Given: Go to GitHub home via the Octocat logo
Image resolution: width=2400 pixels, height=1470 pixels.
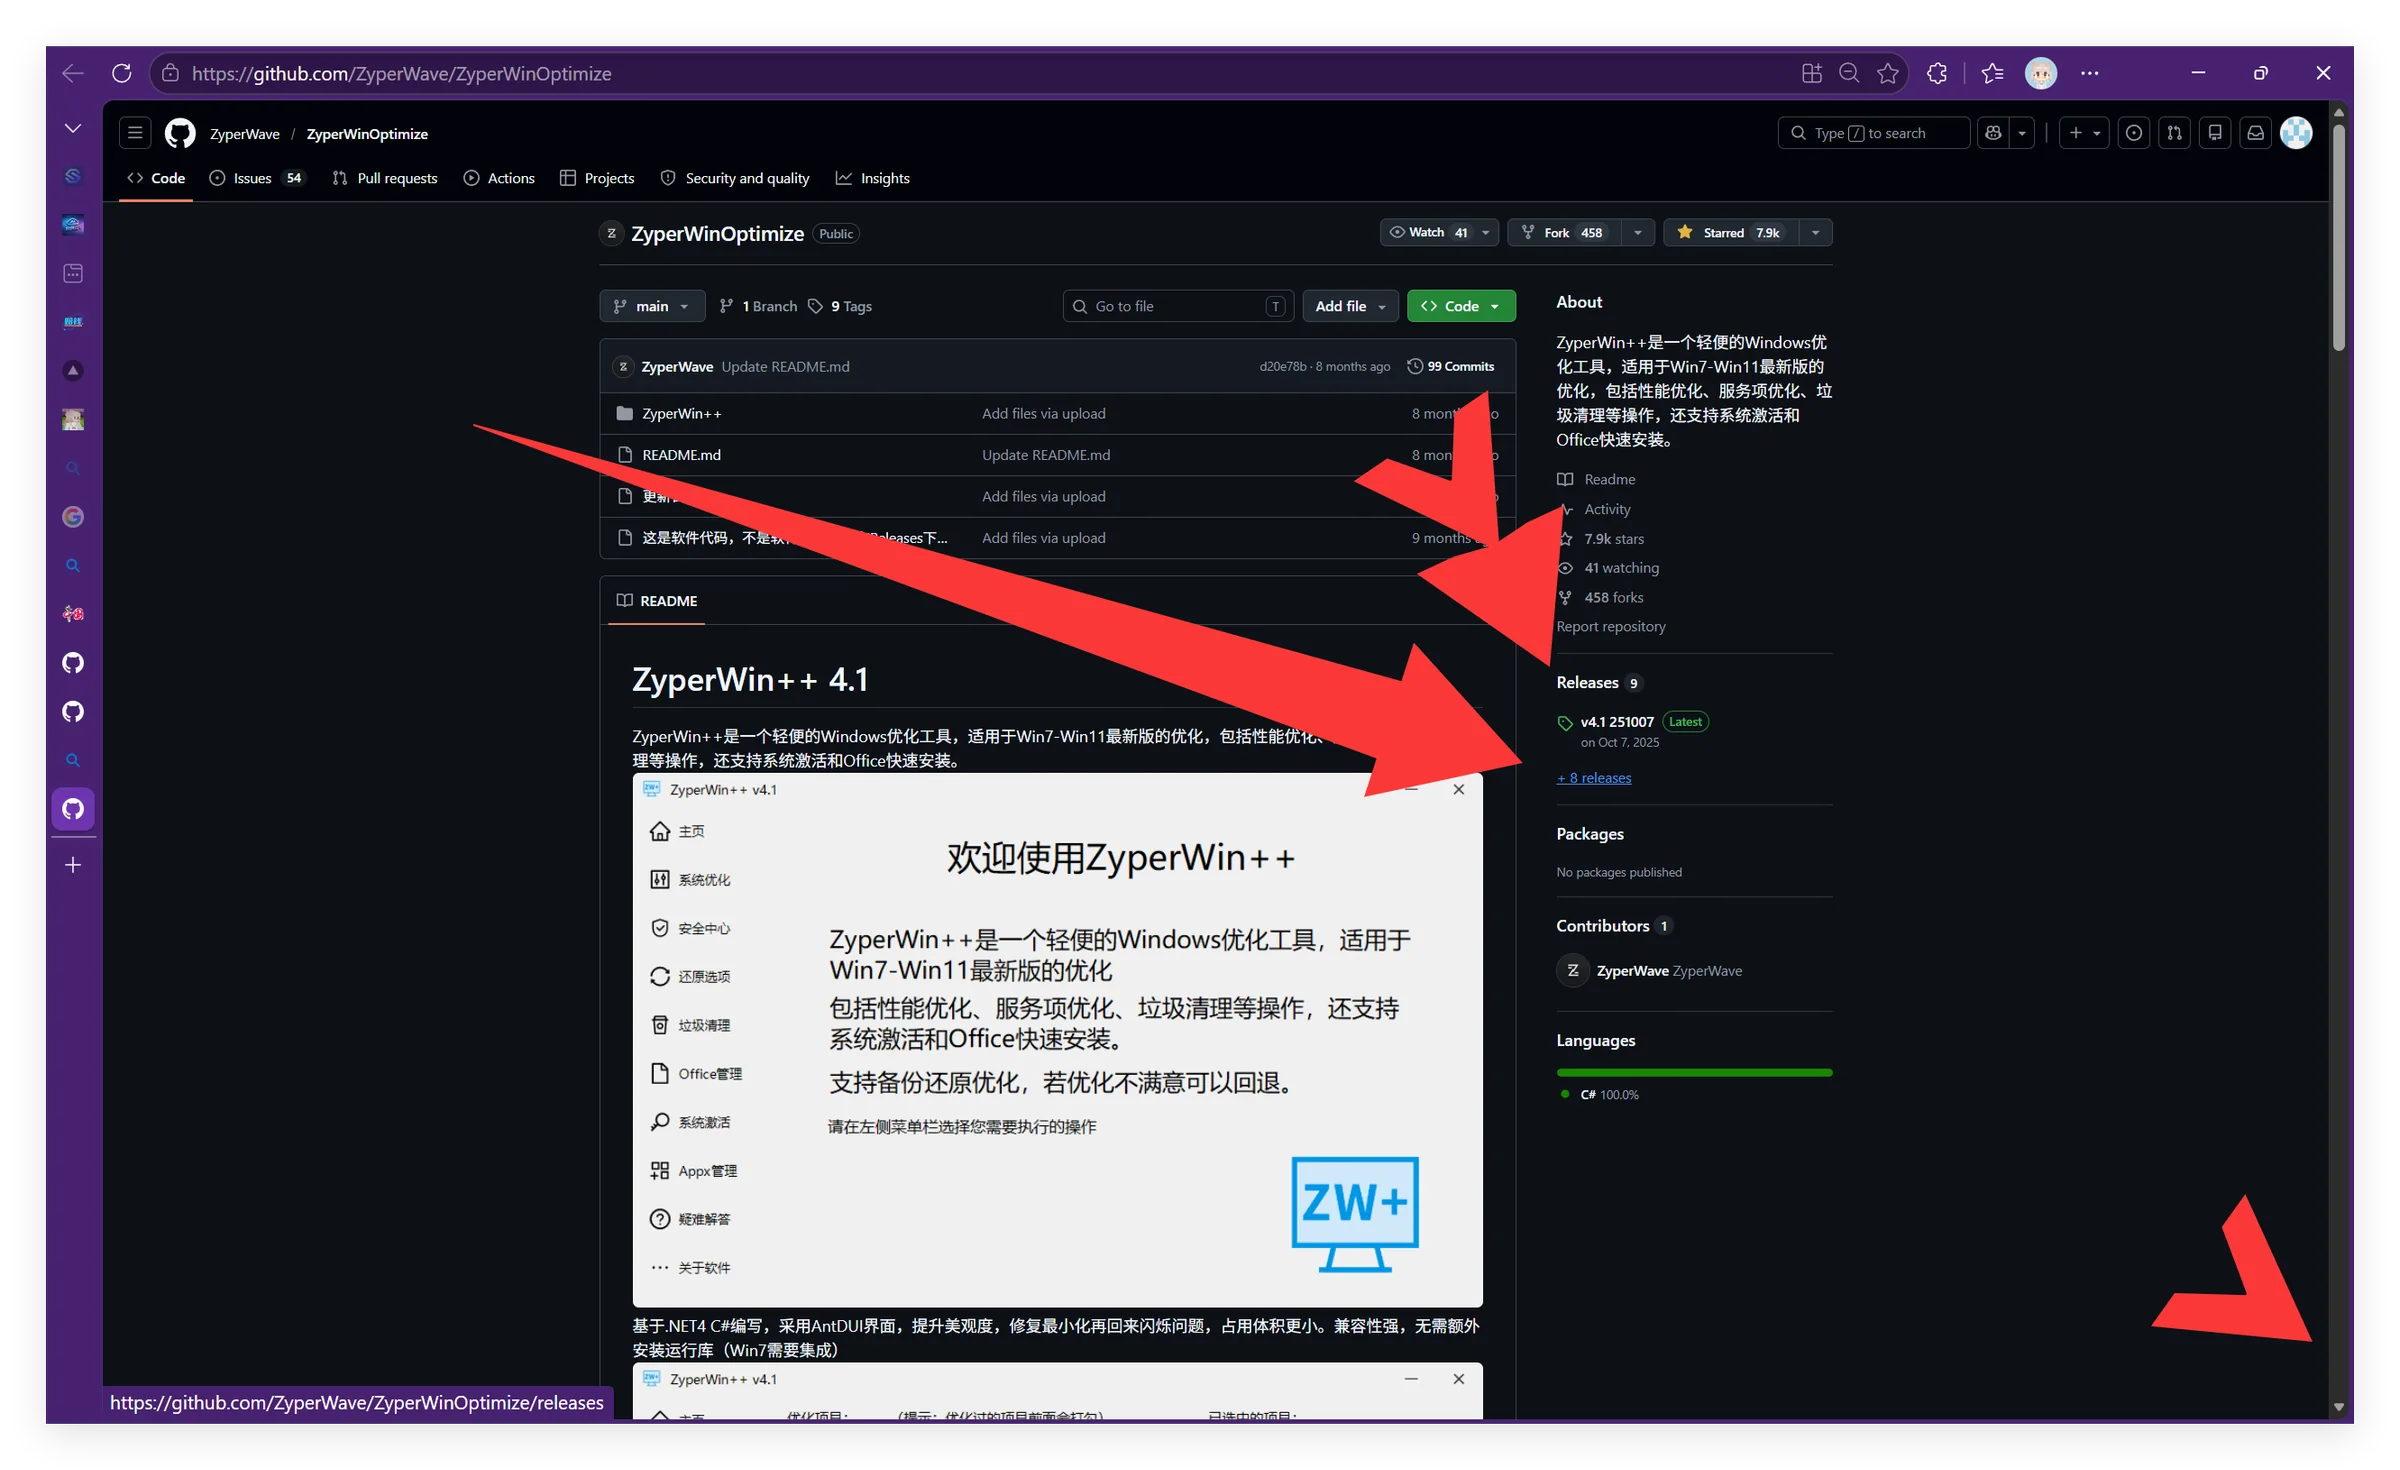Looking at the screenshot, I should [x=180, y=133].
